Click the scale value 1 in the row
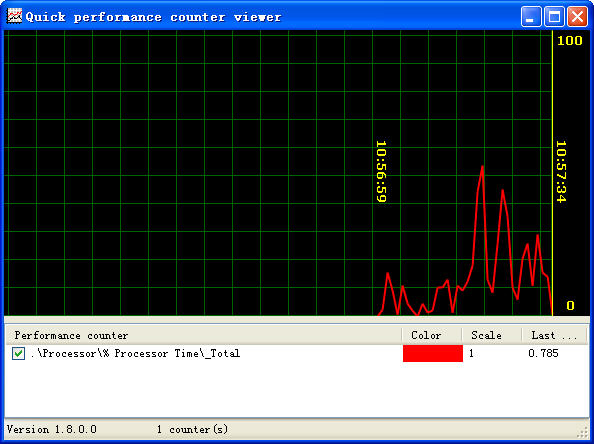Viewport: 594px width, 444px height. pyautogui.click(x=471, y=353)
